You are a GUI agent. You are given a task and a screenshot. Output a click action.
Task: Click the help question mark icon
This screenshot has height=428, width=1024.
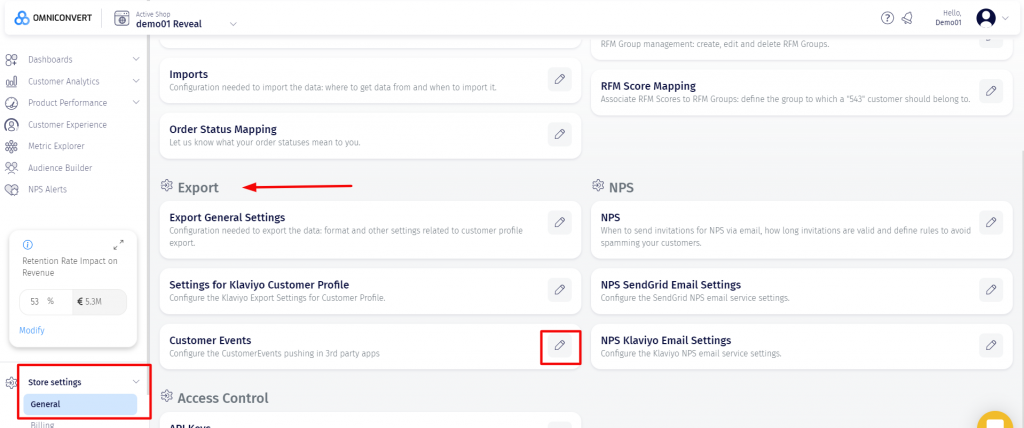887,18
